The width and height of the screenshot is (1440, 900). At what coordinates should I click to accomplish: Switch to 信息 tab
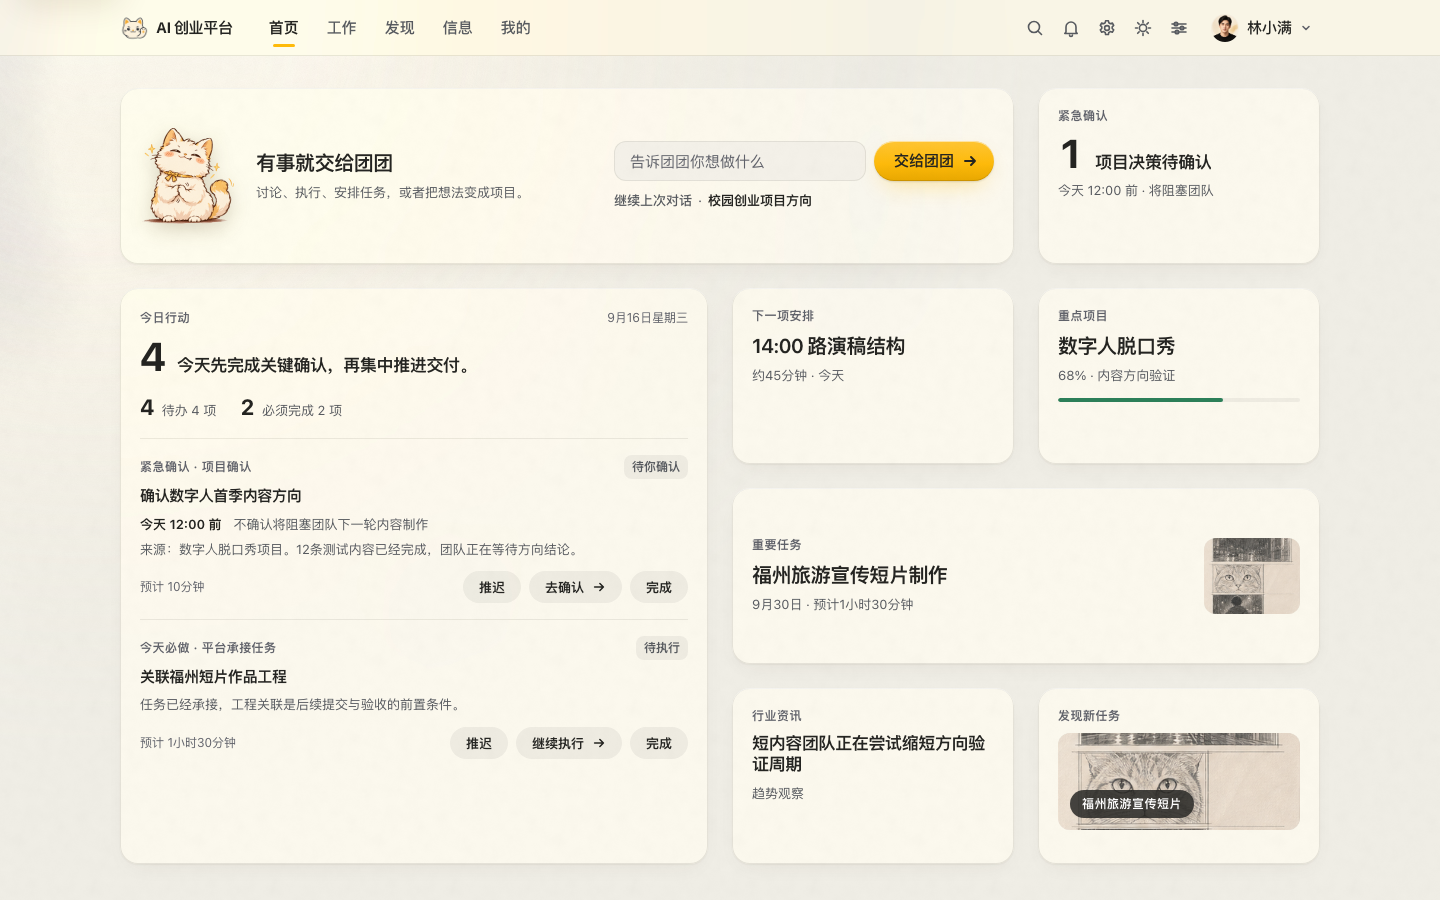[x=458, y=28]
